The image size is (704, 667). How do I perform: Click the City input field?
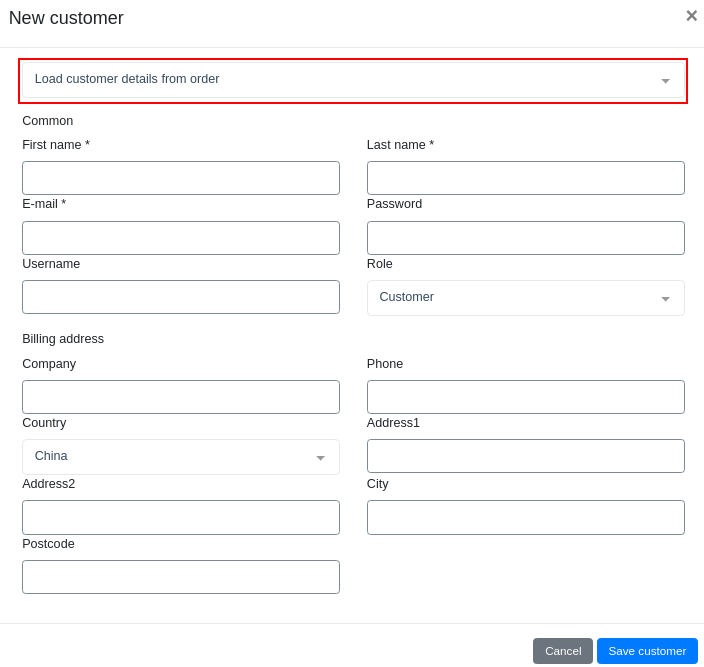[525, 517]
